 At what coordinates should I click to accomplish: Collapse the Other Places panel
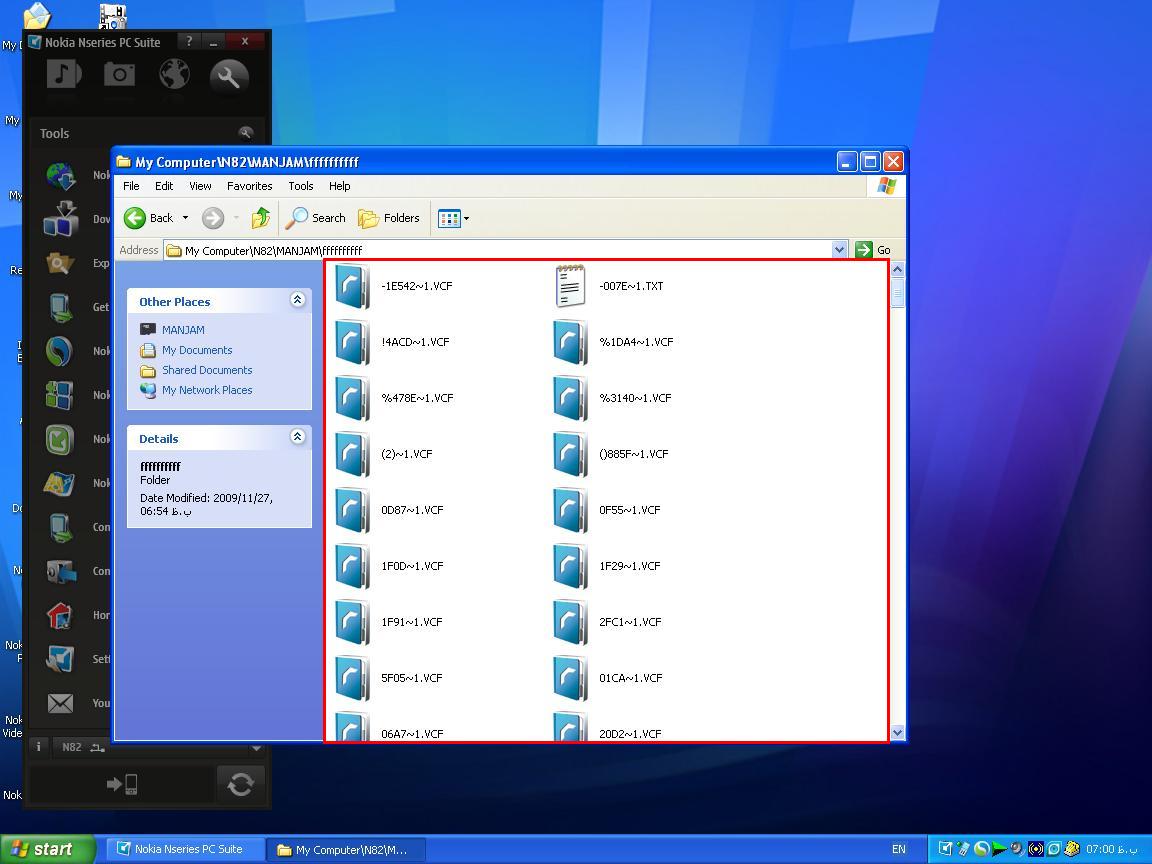coord(298,300)
